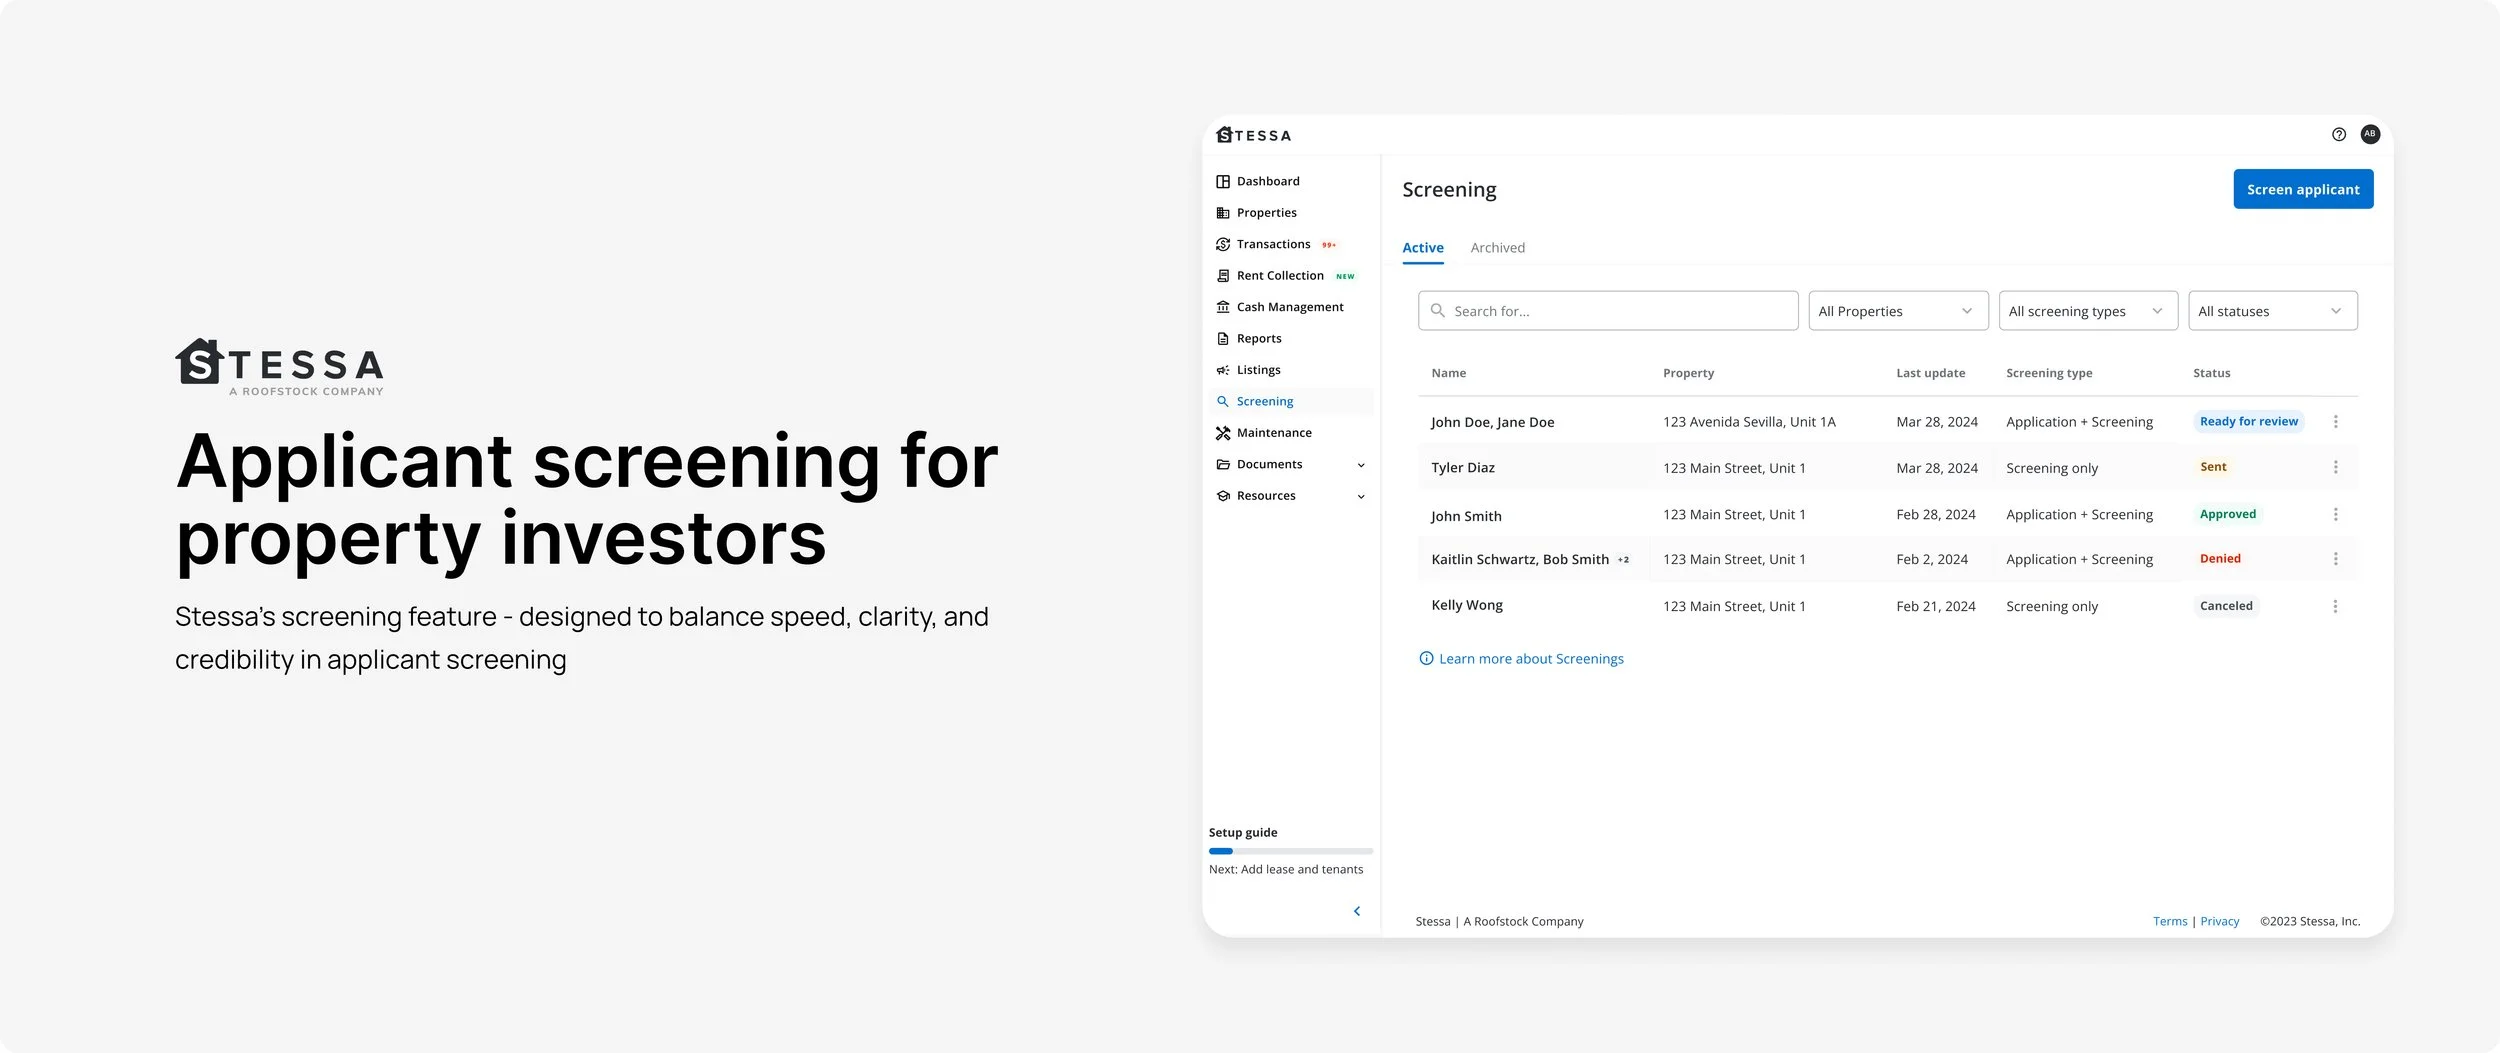Select the John Doe, Jane Doe name cell
Image resolution: width=2500 pixels, height=1053 pixels.
[1492, 422]
